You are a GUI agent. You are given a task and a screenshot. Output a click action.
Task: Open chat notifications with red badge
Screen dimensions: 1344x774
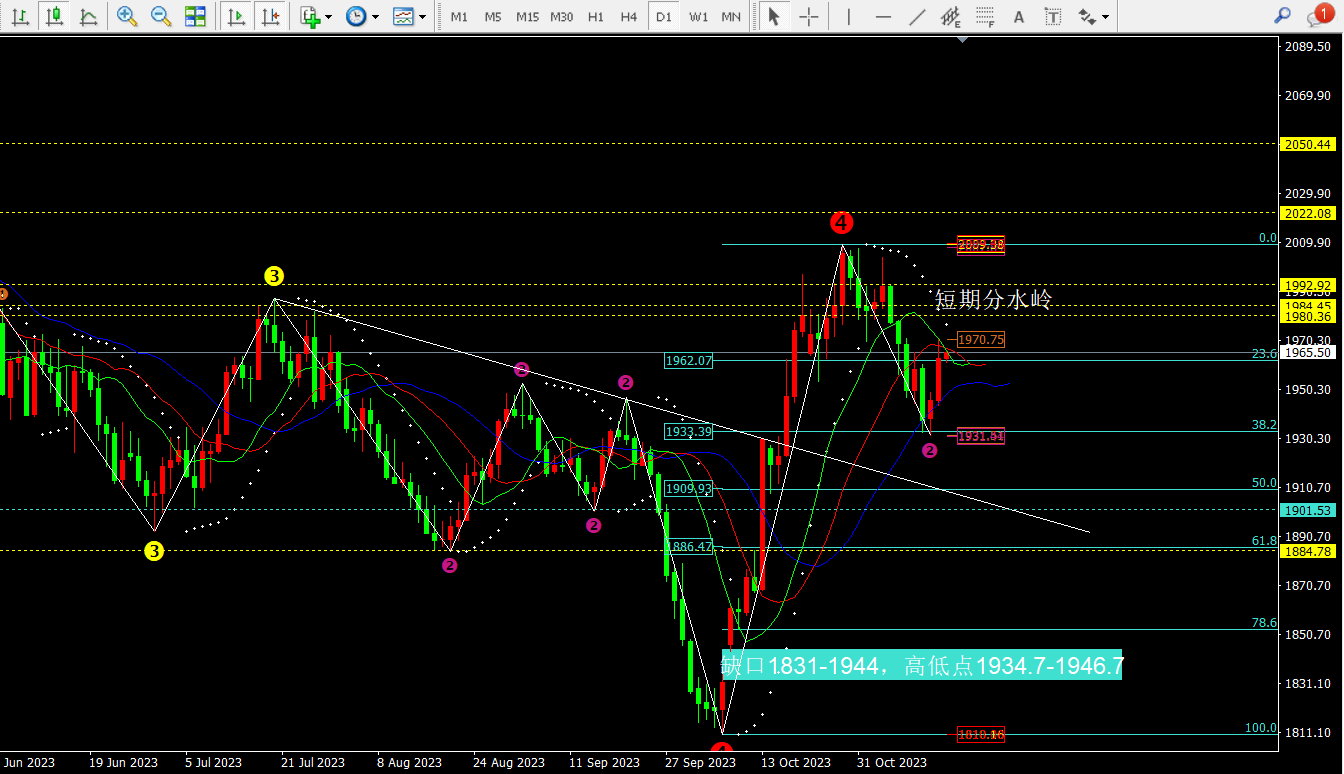point(1320,15)
